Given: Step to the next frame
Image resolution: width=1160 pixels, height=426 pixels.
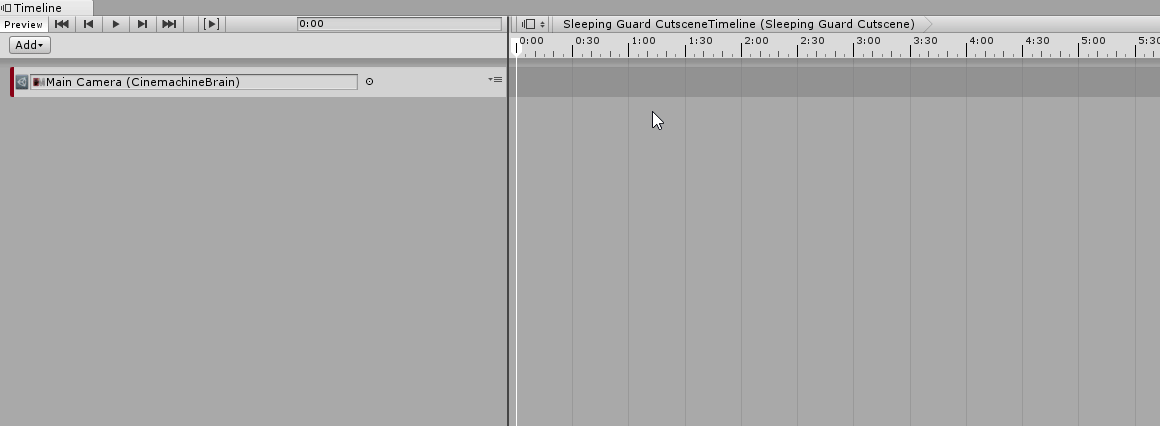Looking at the screenshot, I should tap(142, 24).
